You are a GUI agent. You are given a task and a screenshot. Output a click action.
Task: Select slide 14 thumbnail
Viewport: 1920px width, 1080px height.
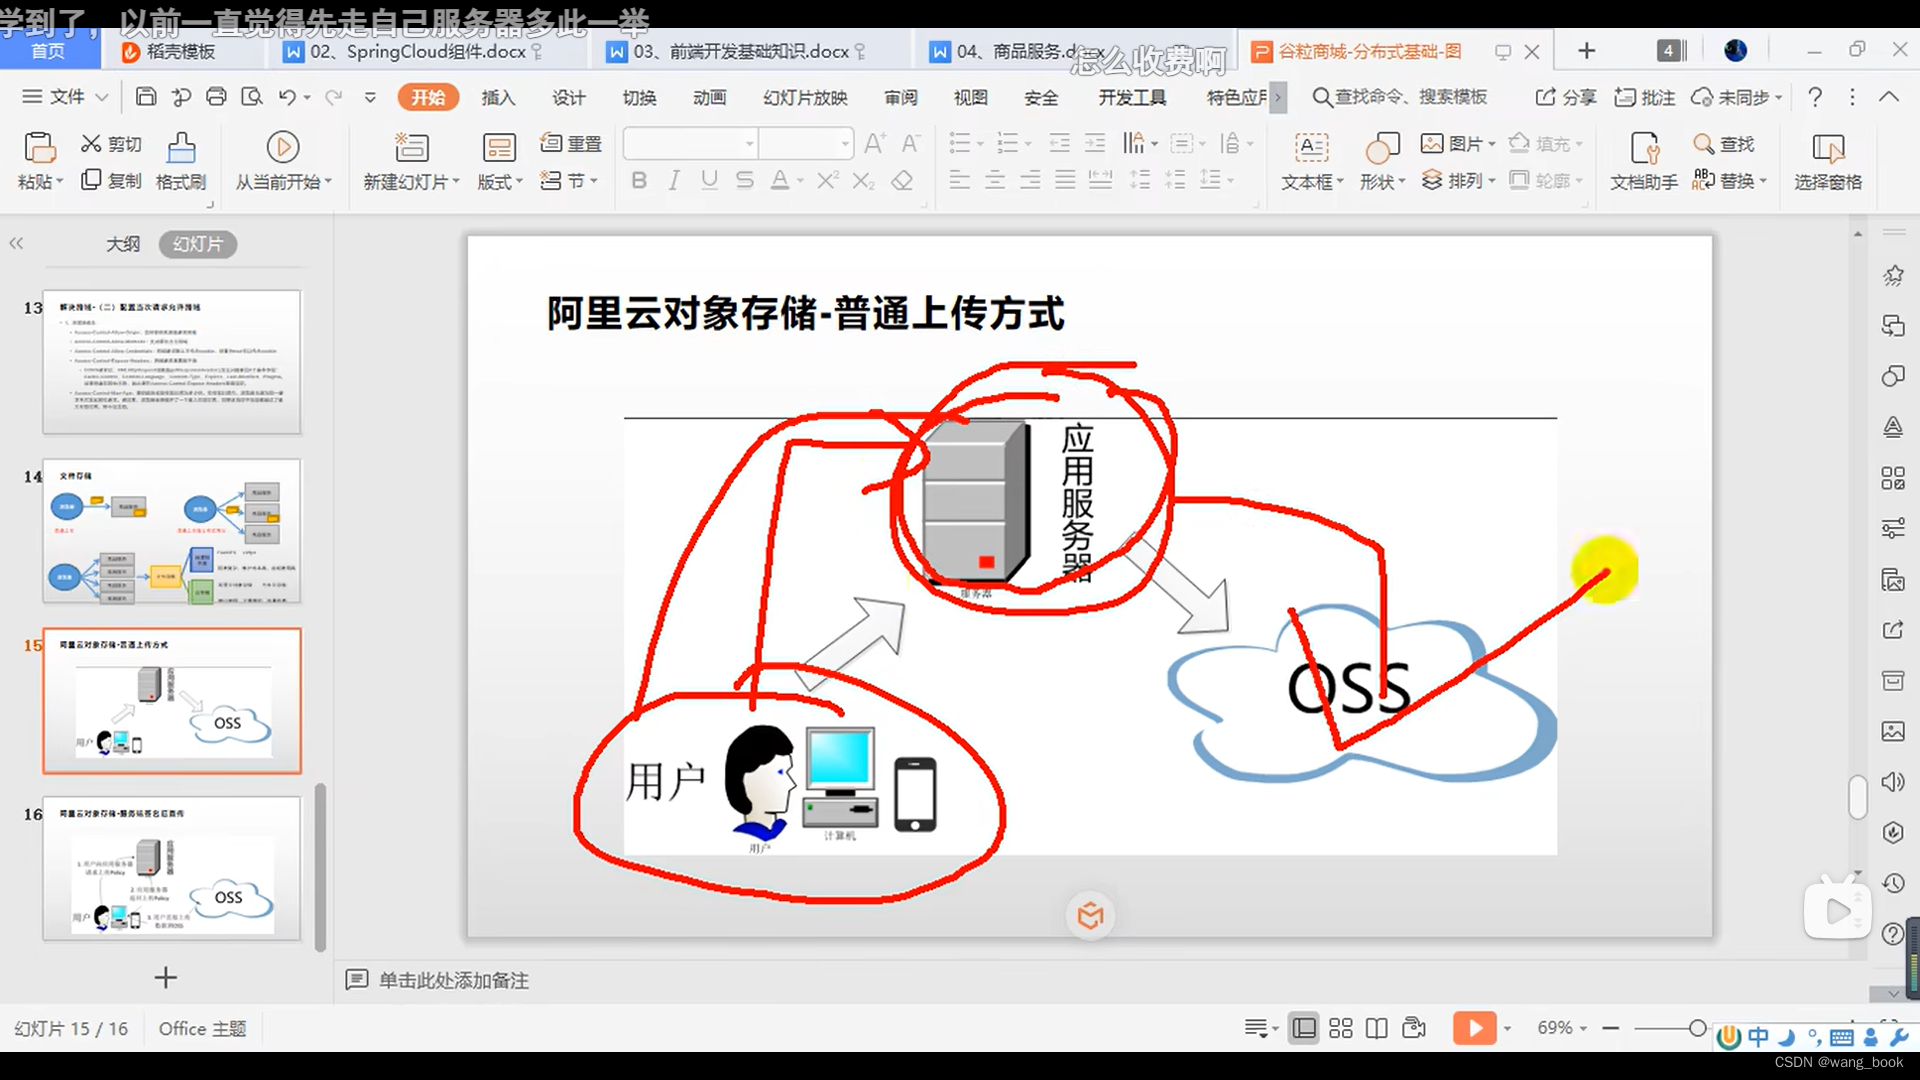tap(172, 531)
